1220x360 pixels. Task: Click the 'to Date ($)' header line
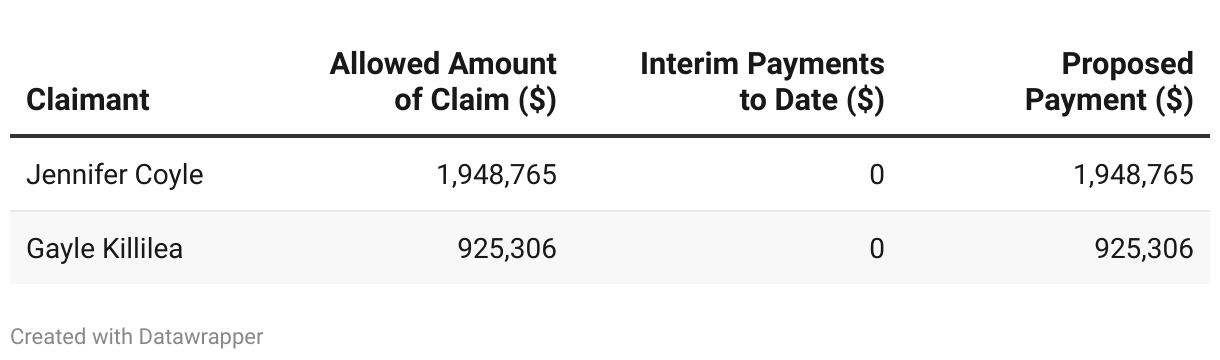(812, 100)
